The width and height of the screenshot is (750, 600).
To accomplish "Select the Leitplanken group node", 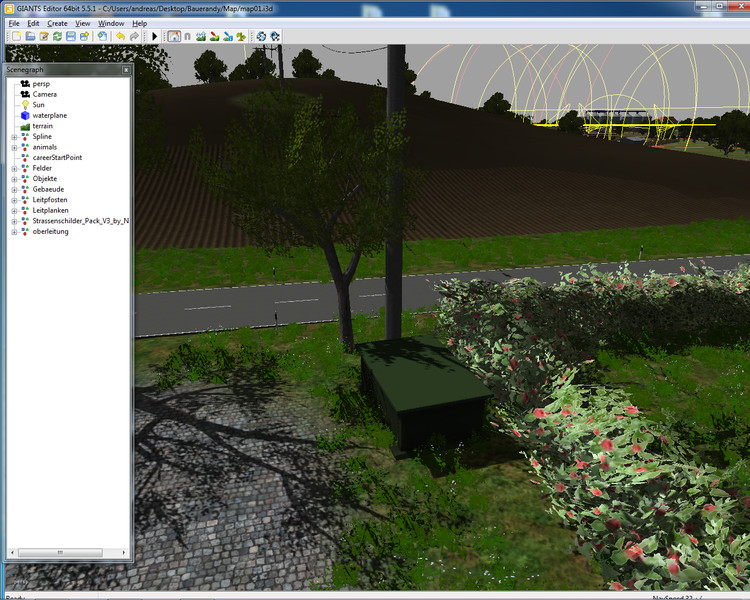I will [50, 210].
